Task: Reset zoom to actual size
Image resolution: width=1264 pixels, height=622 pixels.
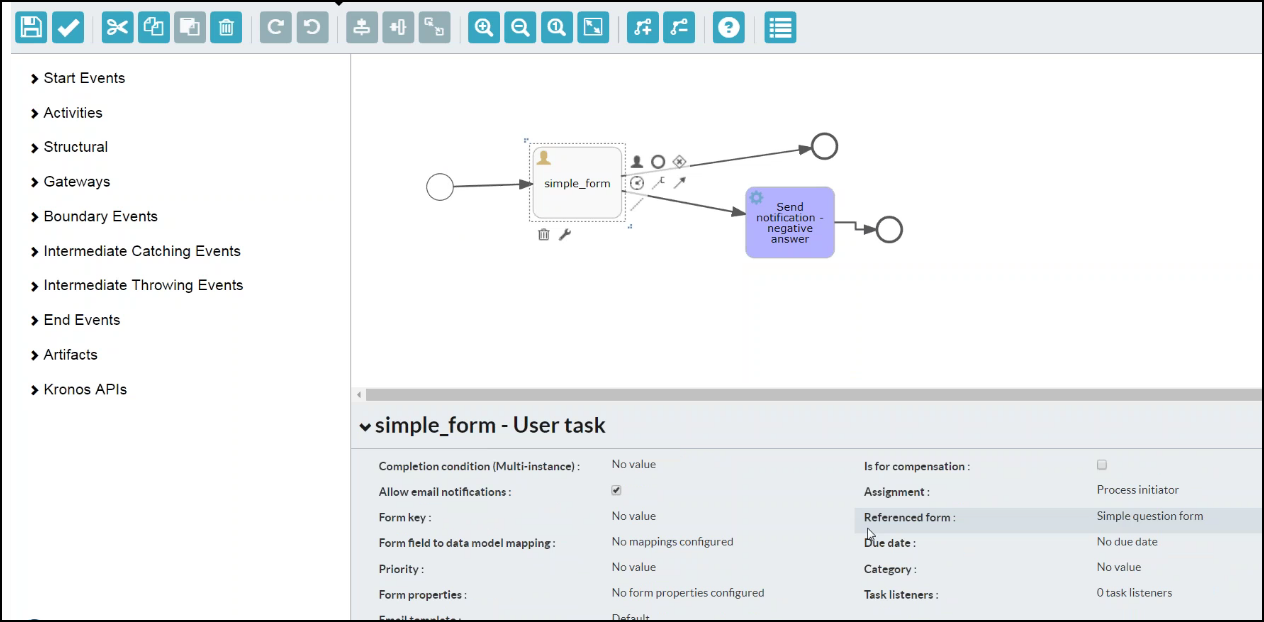Action: 557,27
